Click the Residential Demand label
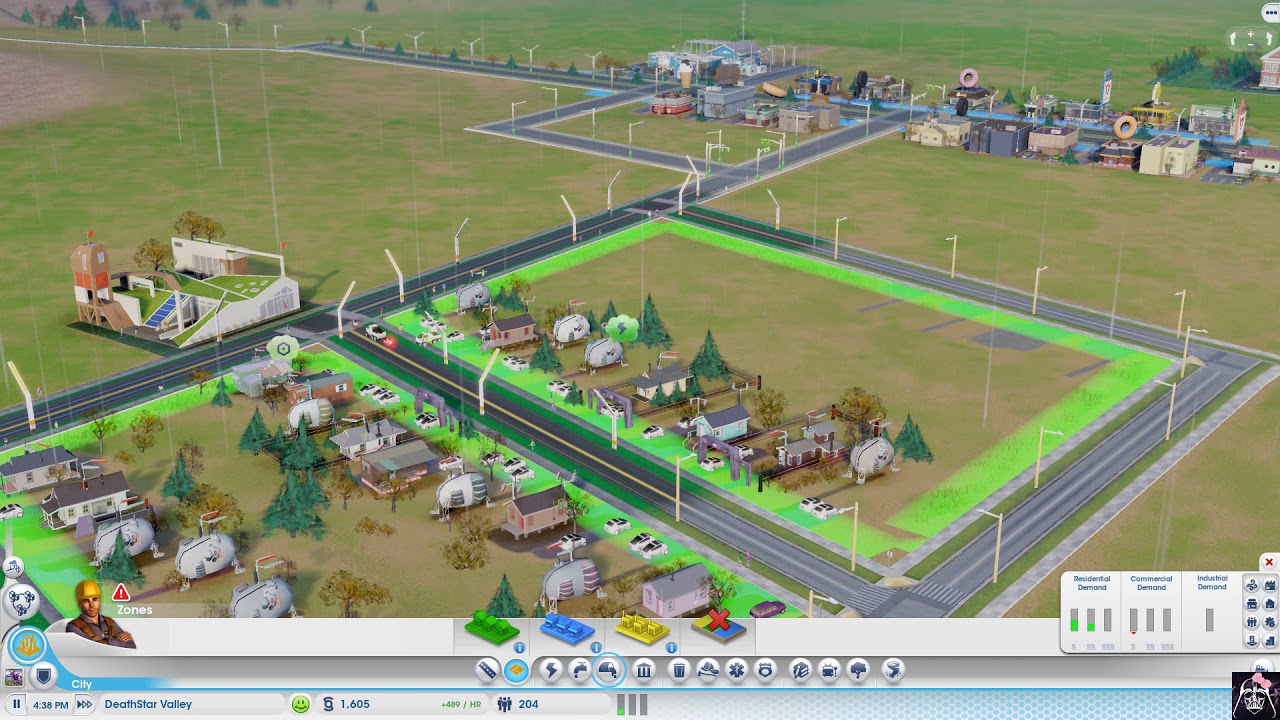The height and width of the screenshot is (720, 1280). (x=1092, y=583)
